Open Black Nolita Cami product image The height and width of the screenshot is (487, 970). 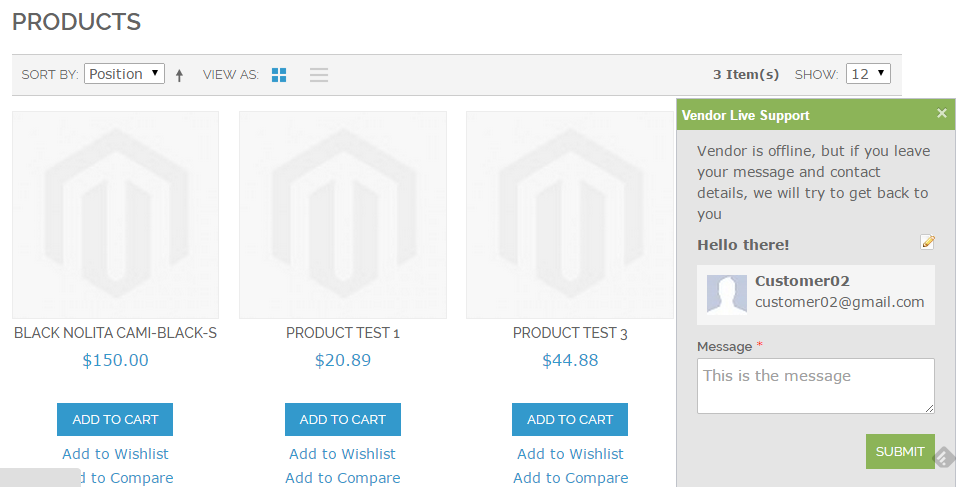click(115, 215)
